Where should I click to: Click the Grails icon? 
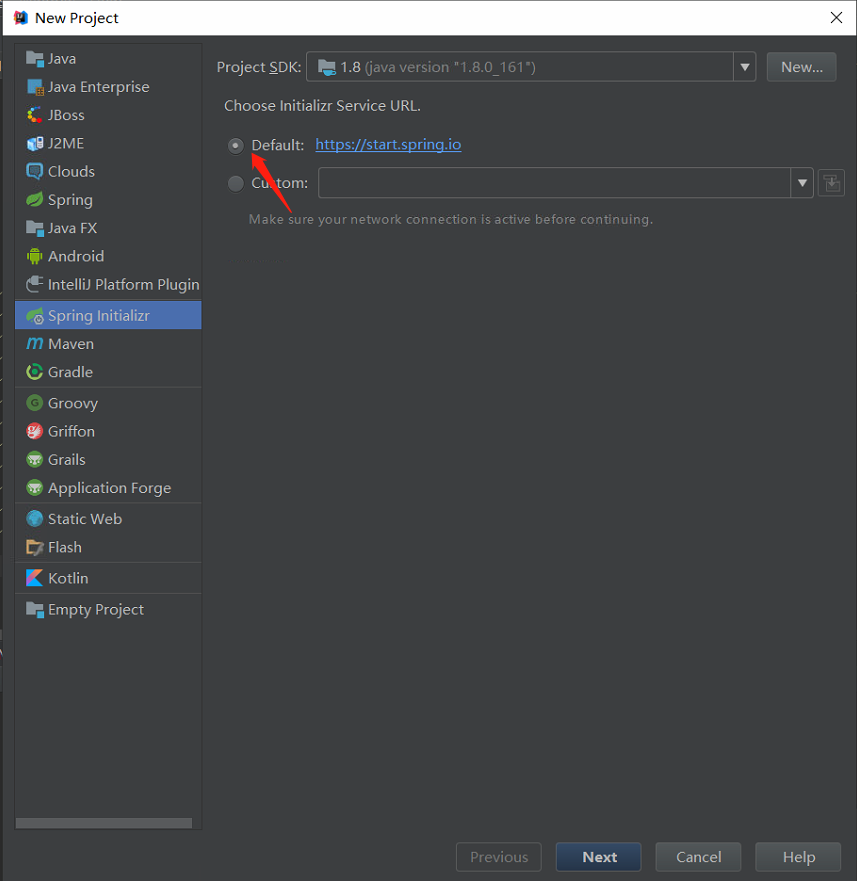tap(34, 460)
